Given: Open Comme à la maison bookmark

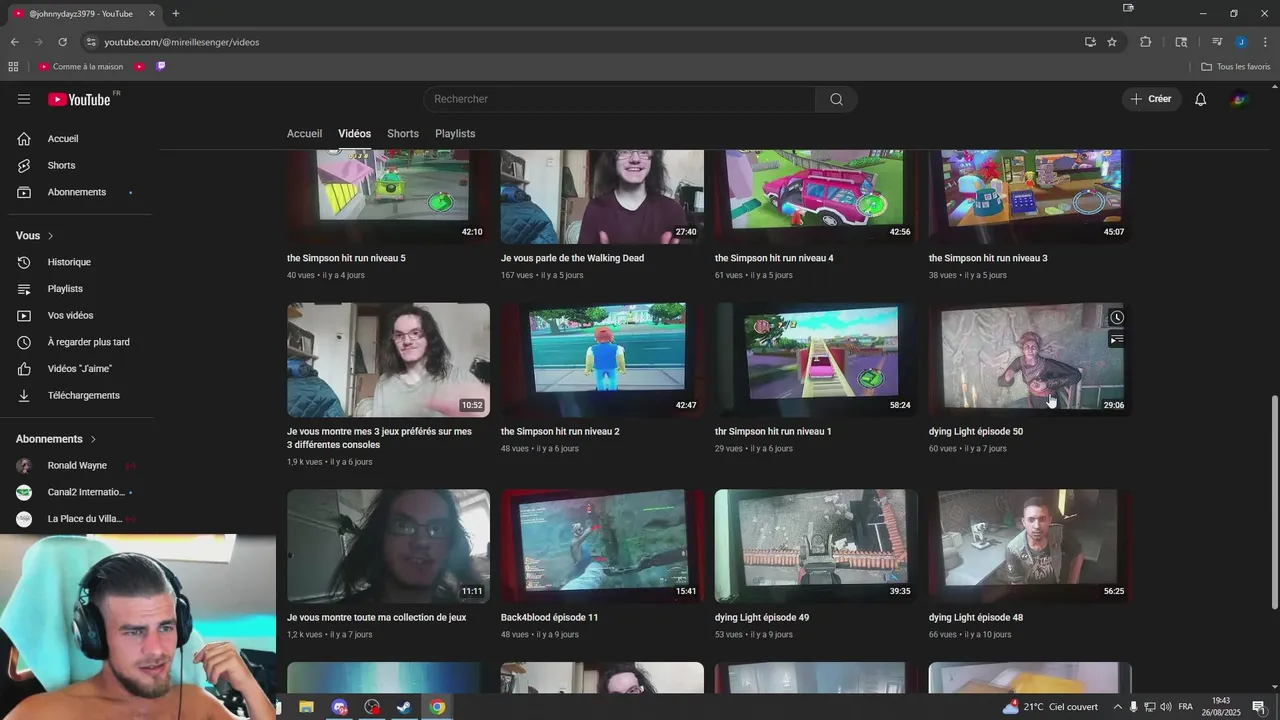Looking at the screenshot, I should pos(81,67).
